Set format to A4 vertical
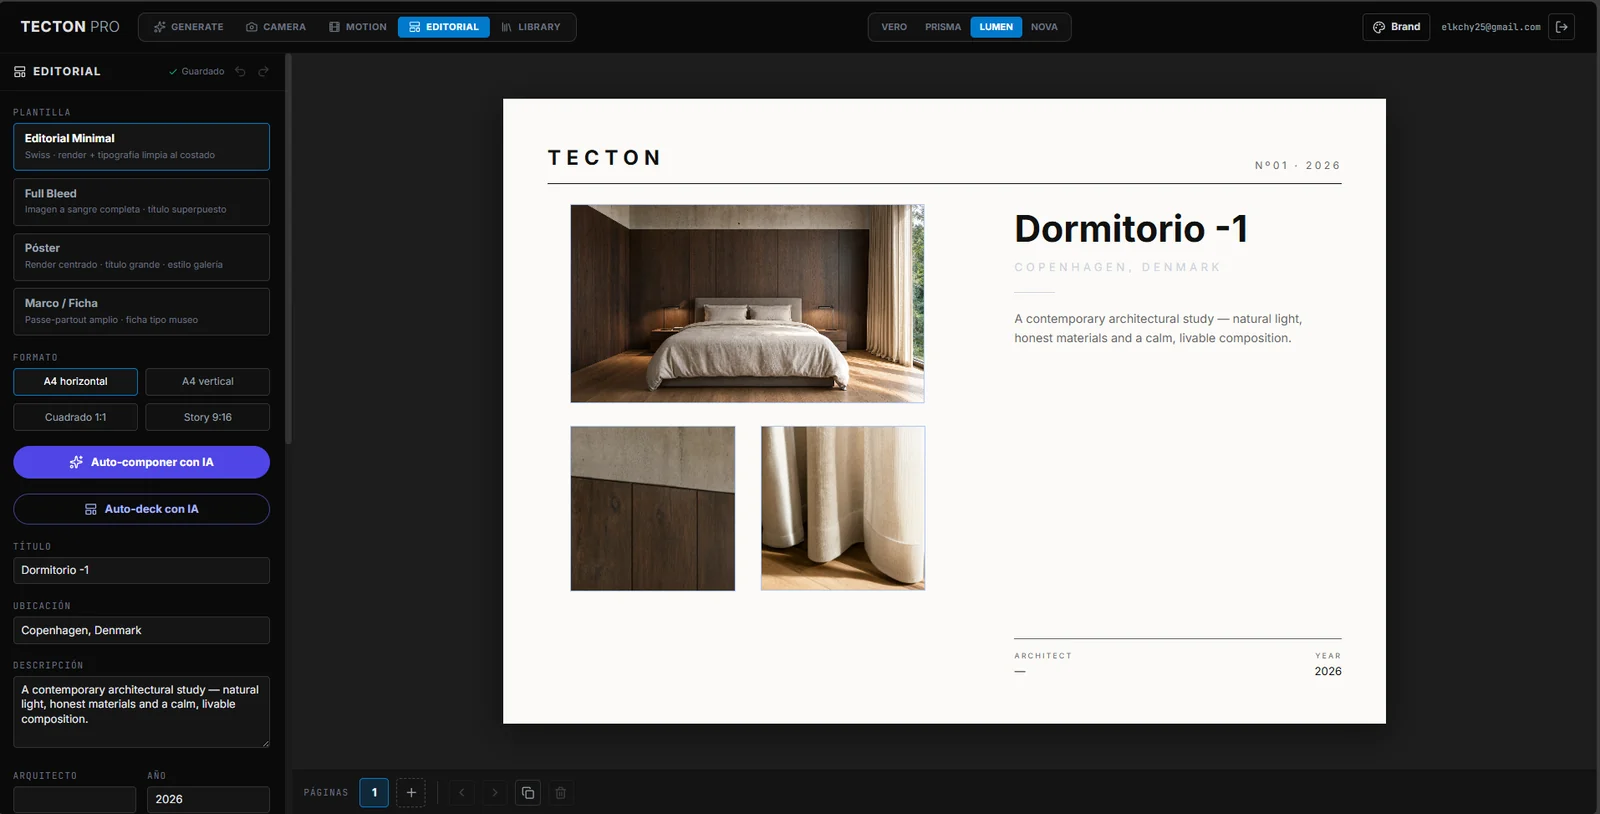This screenshot has width=1600, height=814. pos(208,382)
